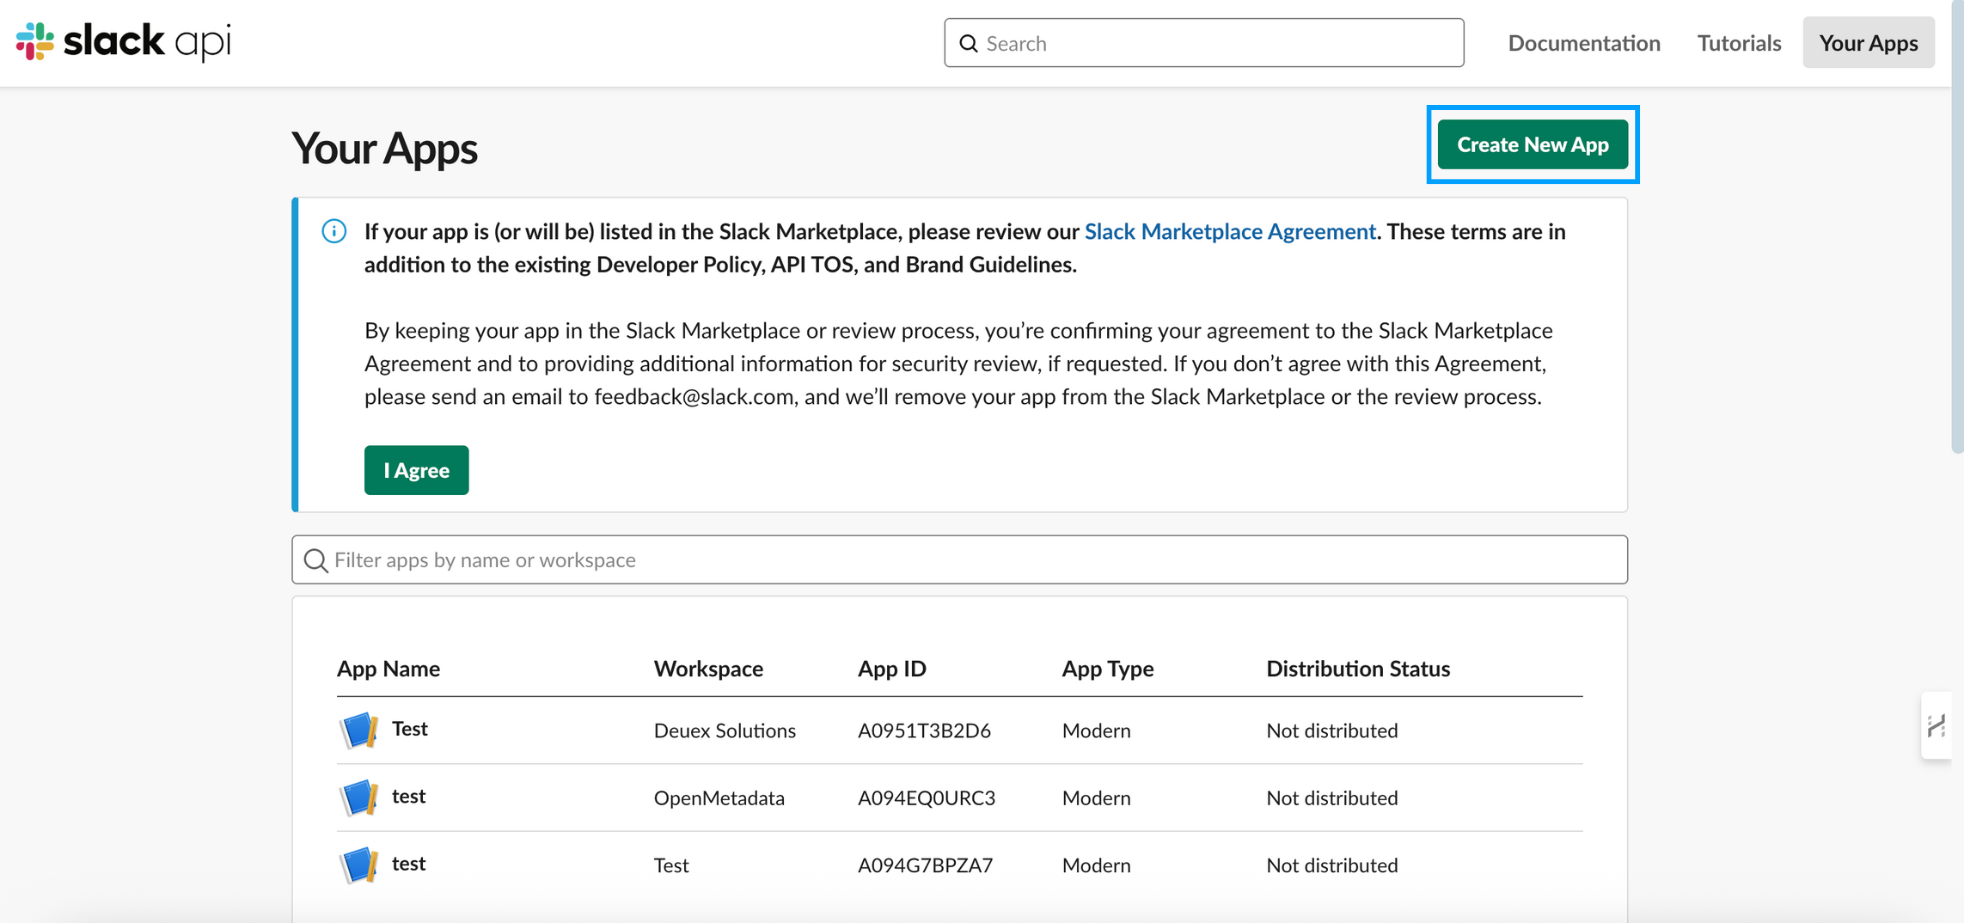Image resolution: width=1964 pixels, height=923 pixels.
Task: Go to the Tutorials page
Action: coord(1738,43)
